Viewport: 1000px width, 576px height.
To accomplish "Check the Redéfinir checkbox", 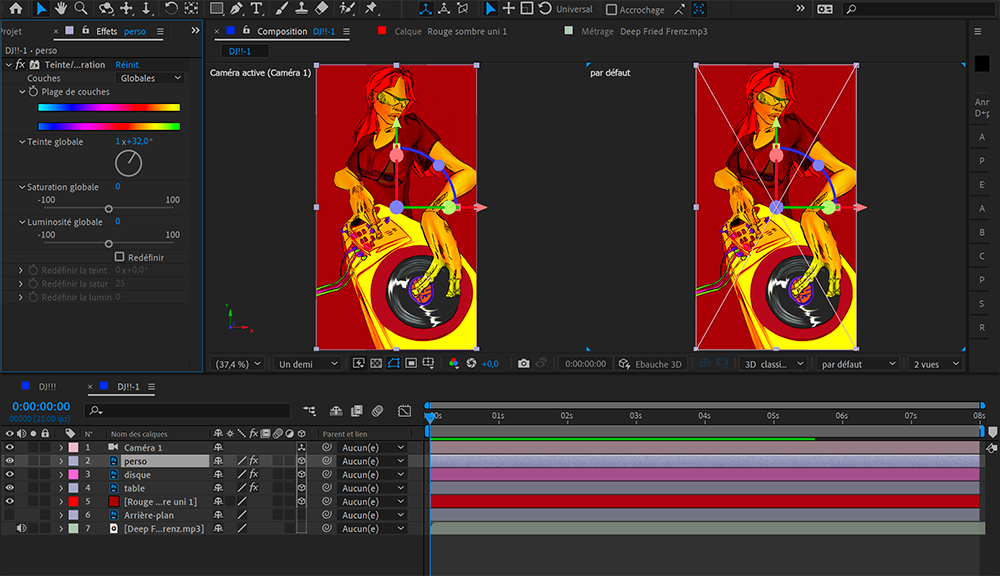I will [x=119, y=256].
